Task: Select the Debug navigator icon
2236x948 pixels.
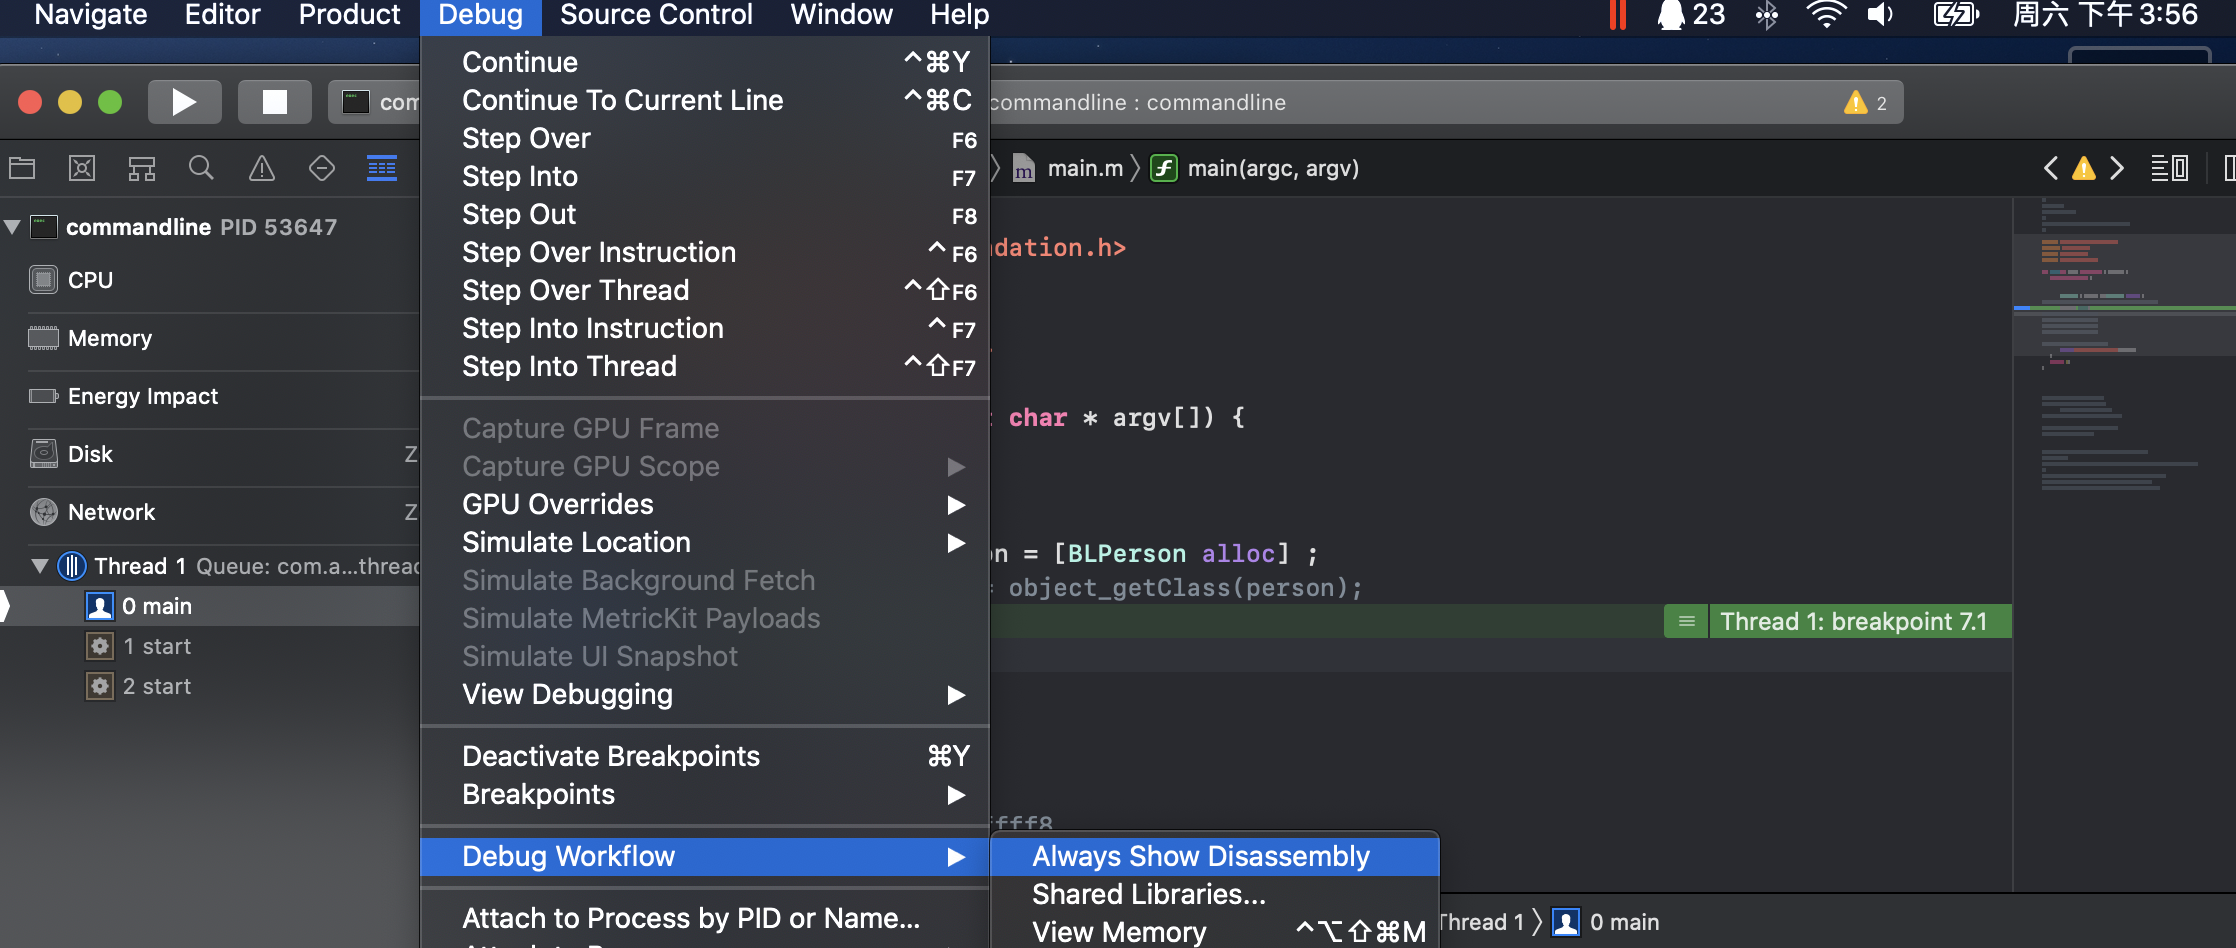Action: pos(382,168)
